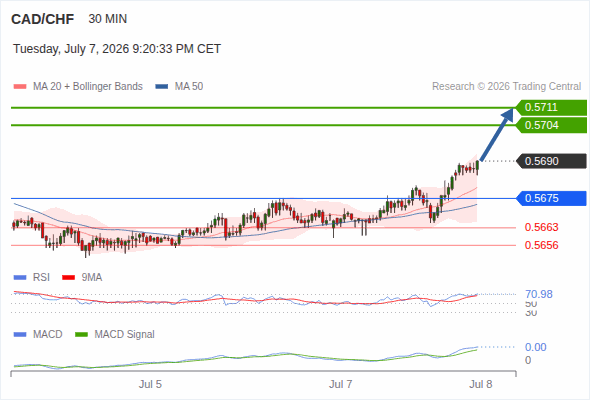The width and height of the screenshot is (590, 400).
Task: Select the 0.5690 current price tag
Action: (x=551, y=161)
